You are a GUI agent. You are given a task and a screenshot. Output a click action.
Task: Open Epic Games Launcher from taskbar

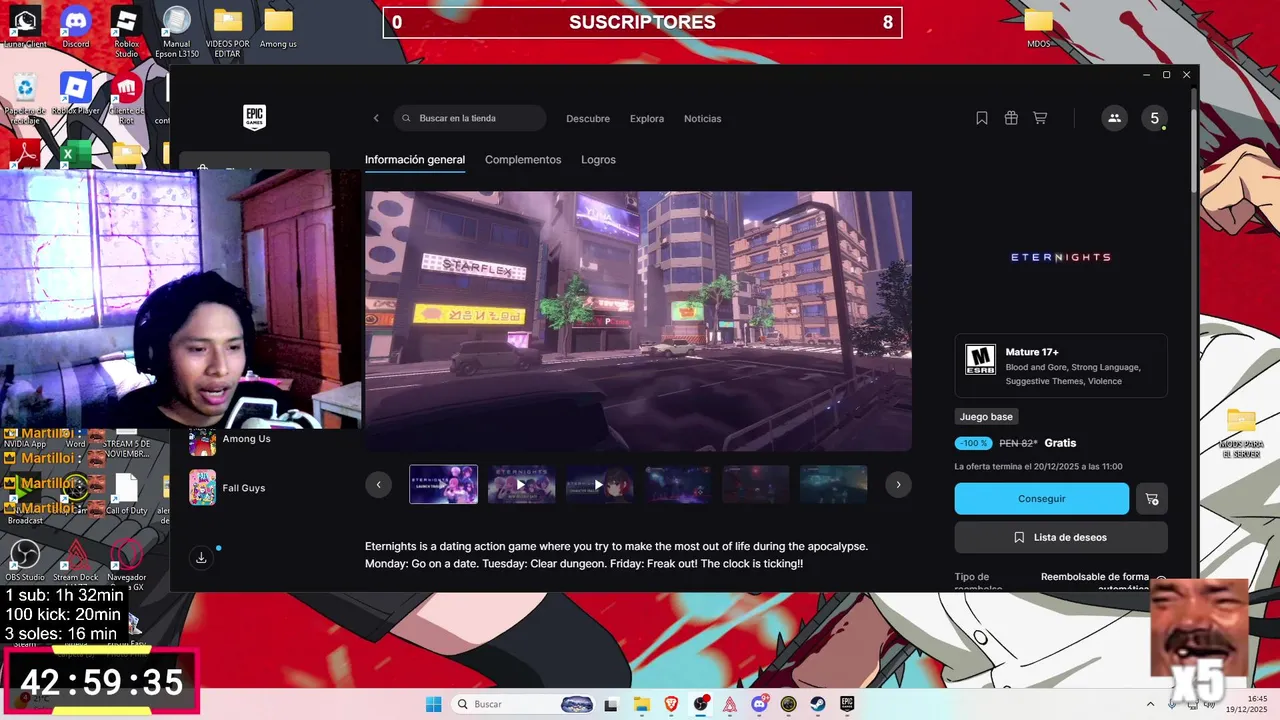pos(847,704)
